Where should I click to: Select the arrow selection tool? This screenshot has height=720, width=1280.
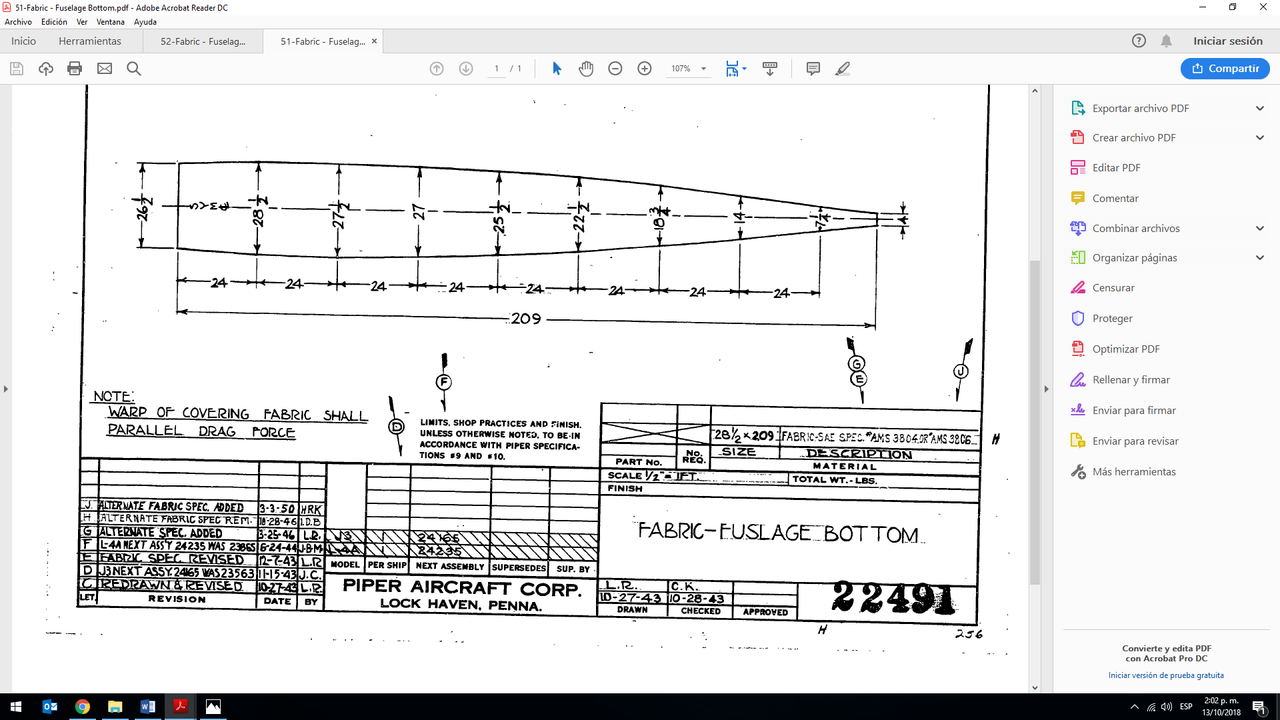(557, 68)
